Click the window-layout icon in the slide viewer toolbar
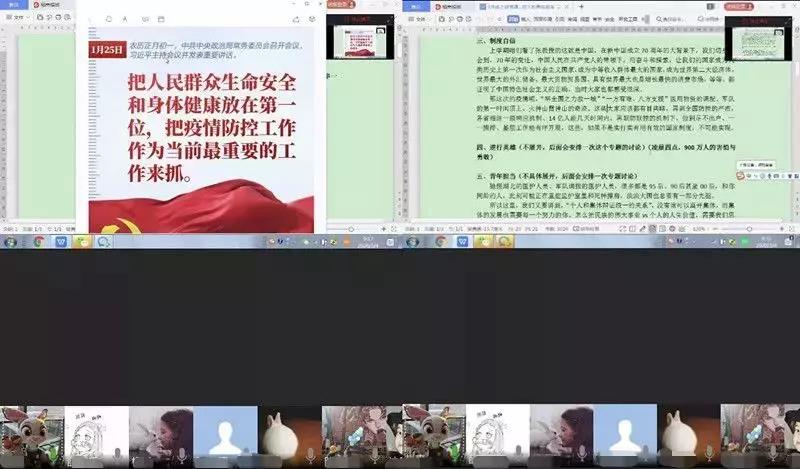 click(x=161, y=19)
